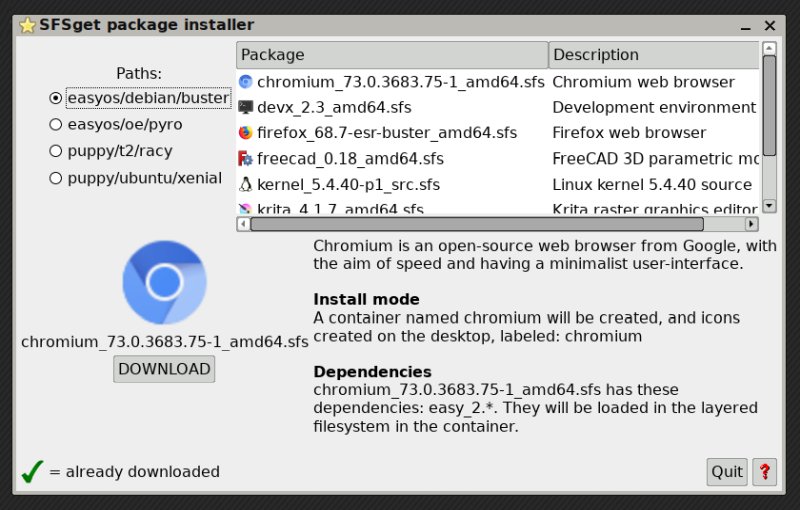800x510 pixels.
Task: Click the devx monitor icon
Action: [x=245, y=107]
